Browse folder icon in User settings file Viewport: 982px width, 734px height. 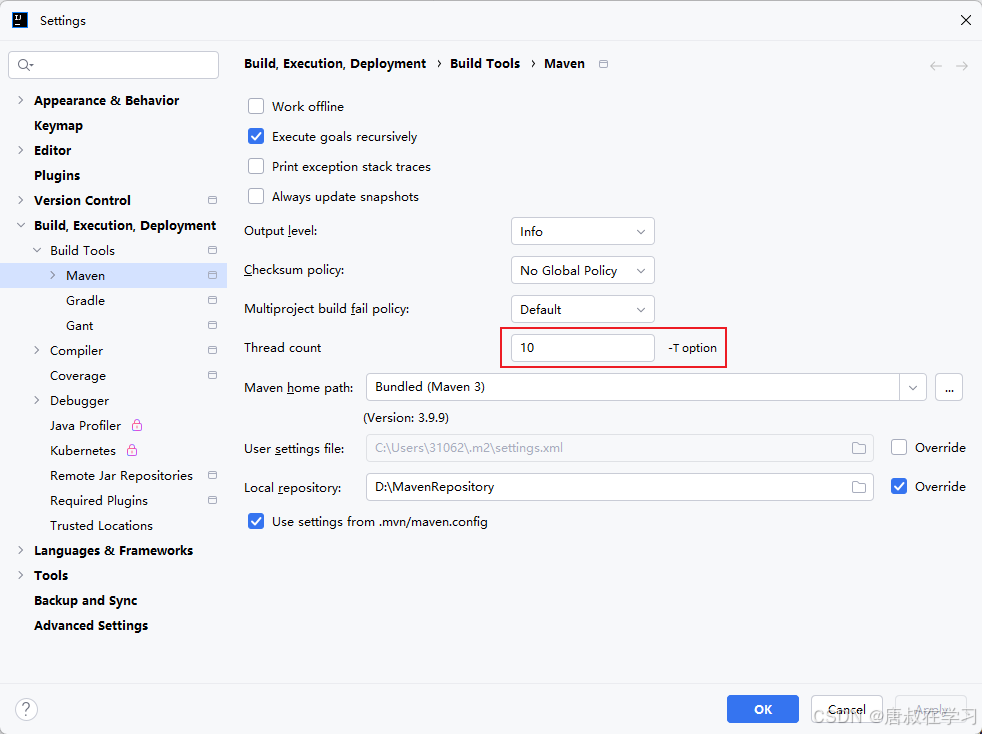tap(859, 448)
